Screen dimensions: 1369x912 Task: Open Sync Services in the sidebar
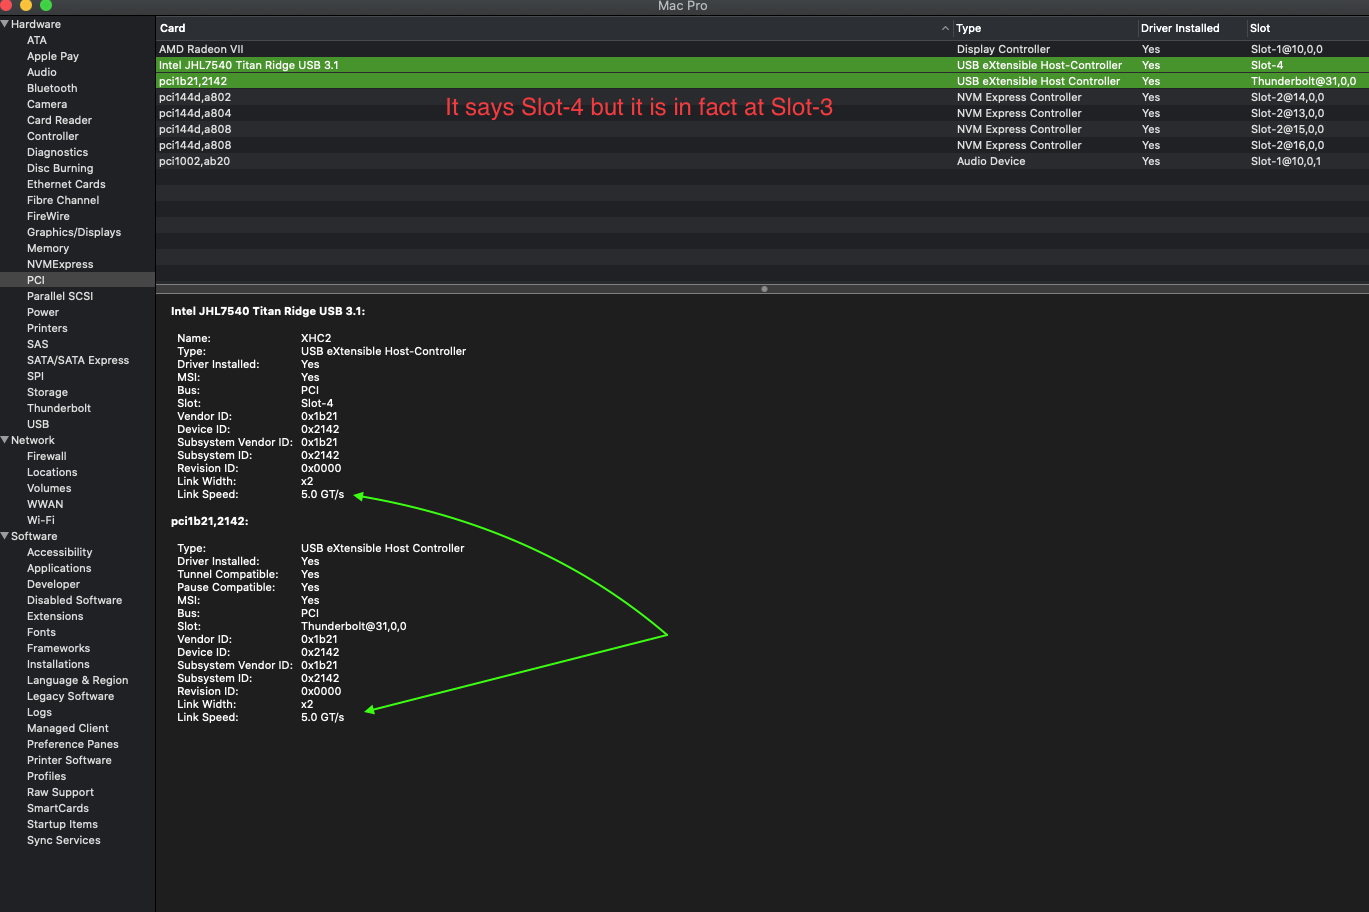64,840
